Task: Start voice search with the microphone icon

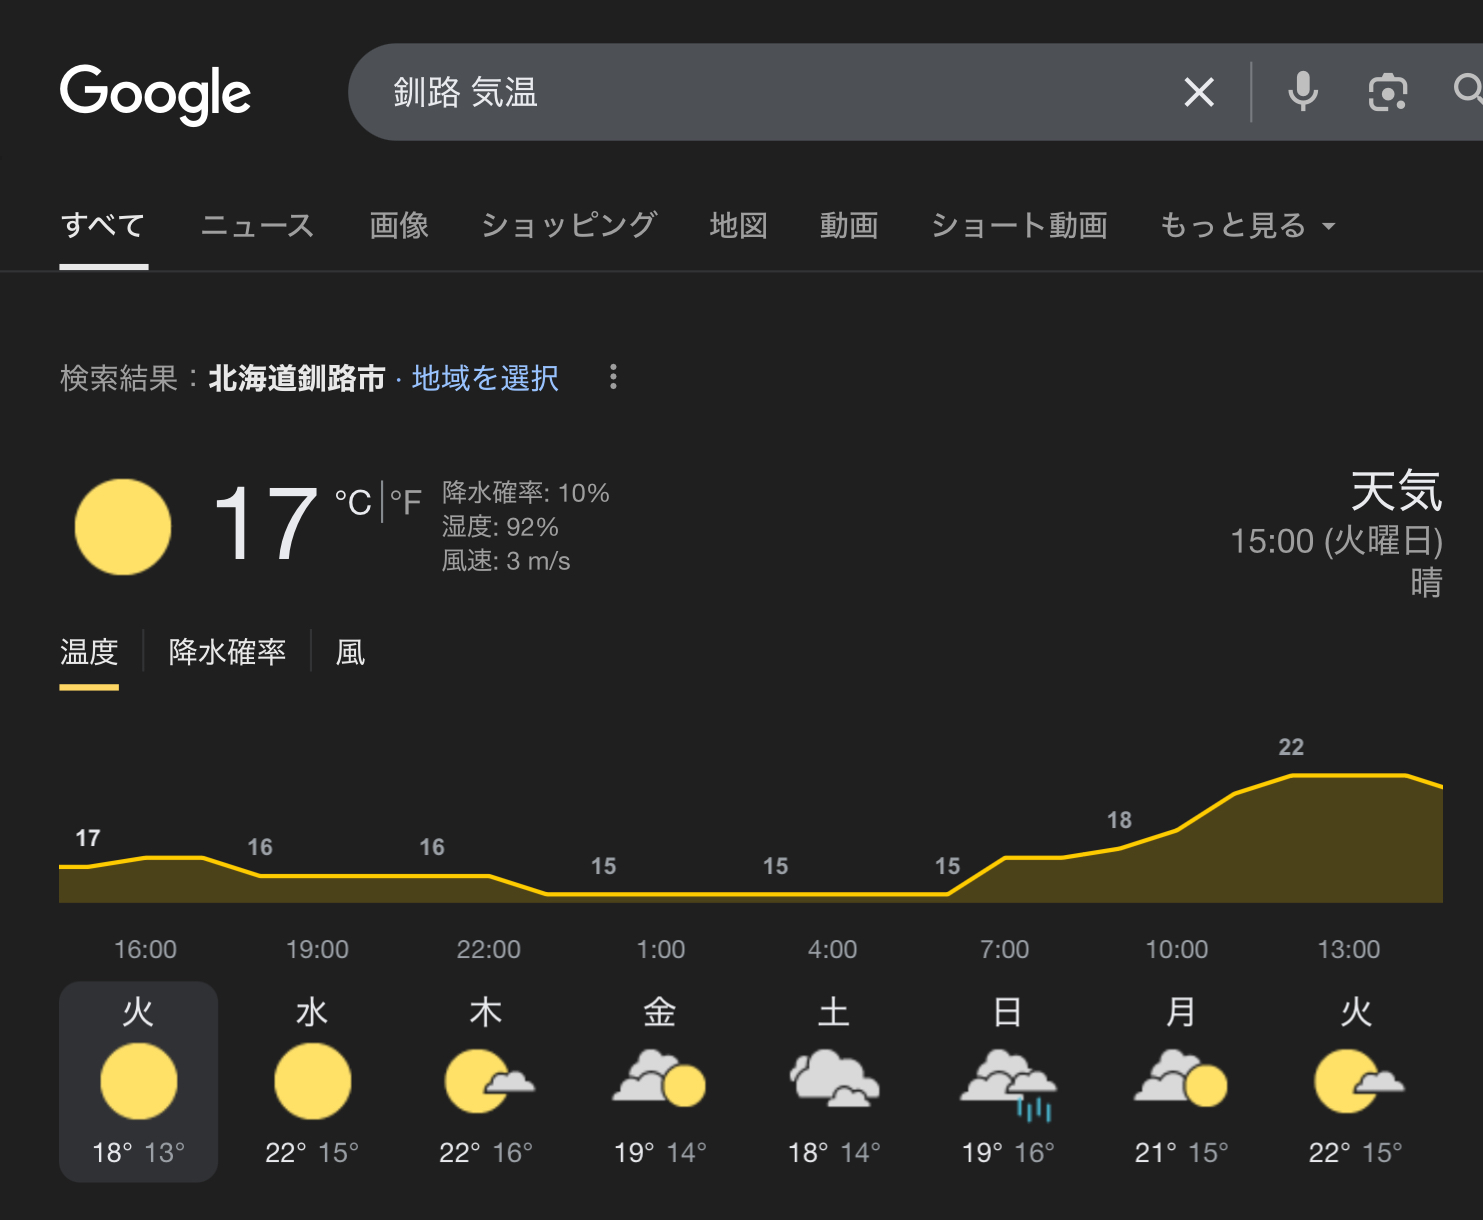Action: (1302, 92)
